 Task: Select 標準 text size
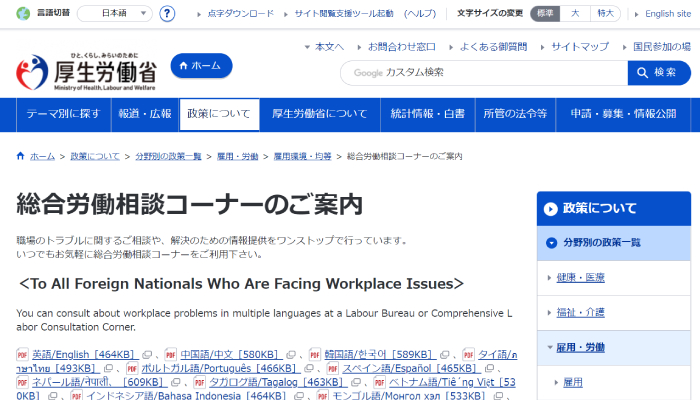[545, 13]
